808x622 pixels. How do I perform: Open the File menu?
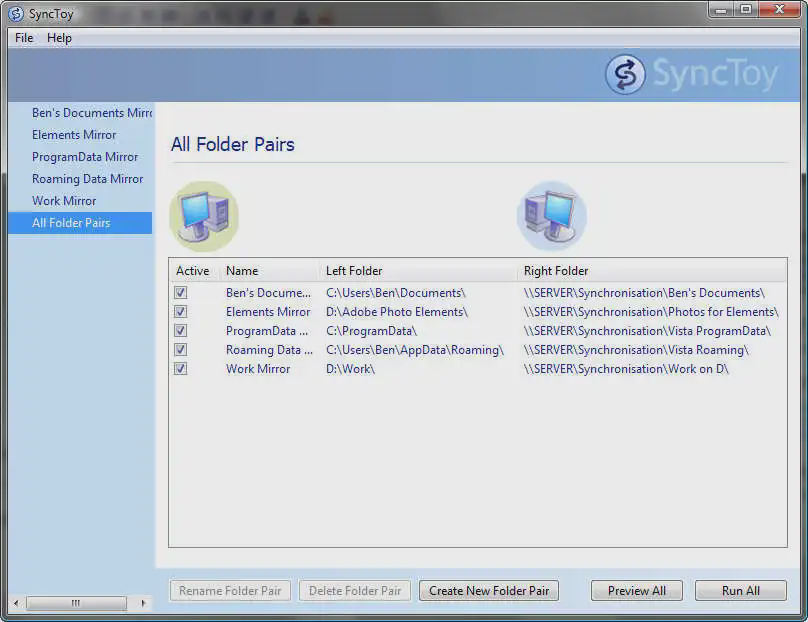23,38
